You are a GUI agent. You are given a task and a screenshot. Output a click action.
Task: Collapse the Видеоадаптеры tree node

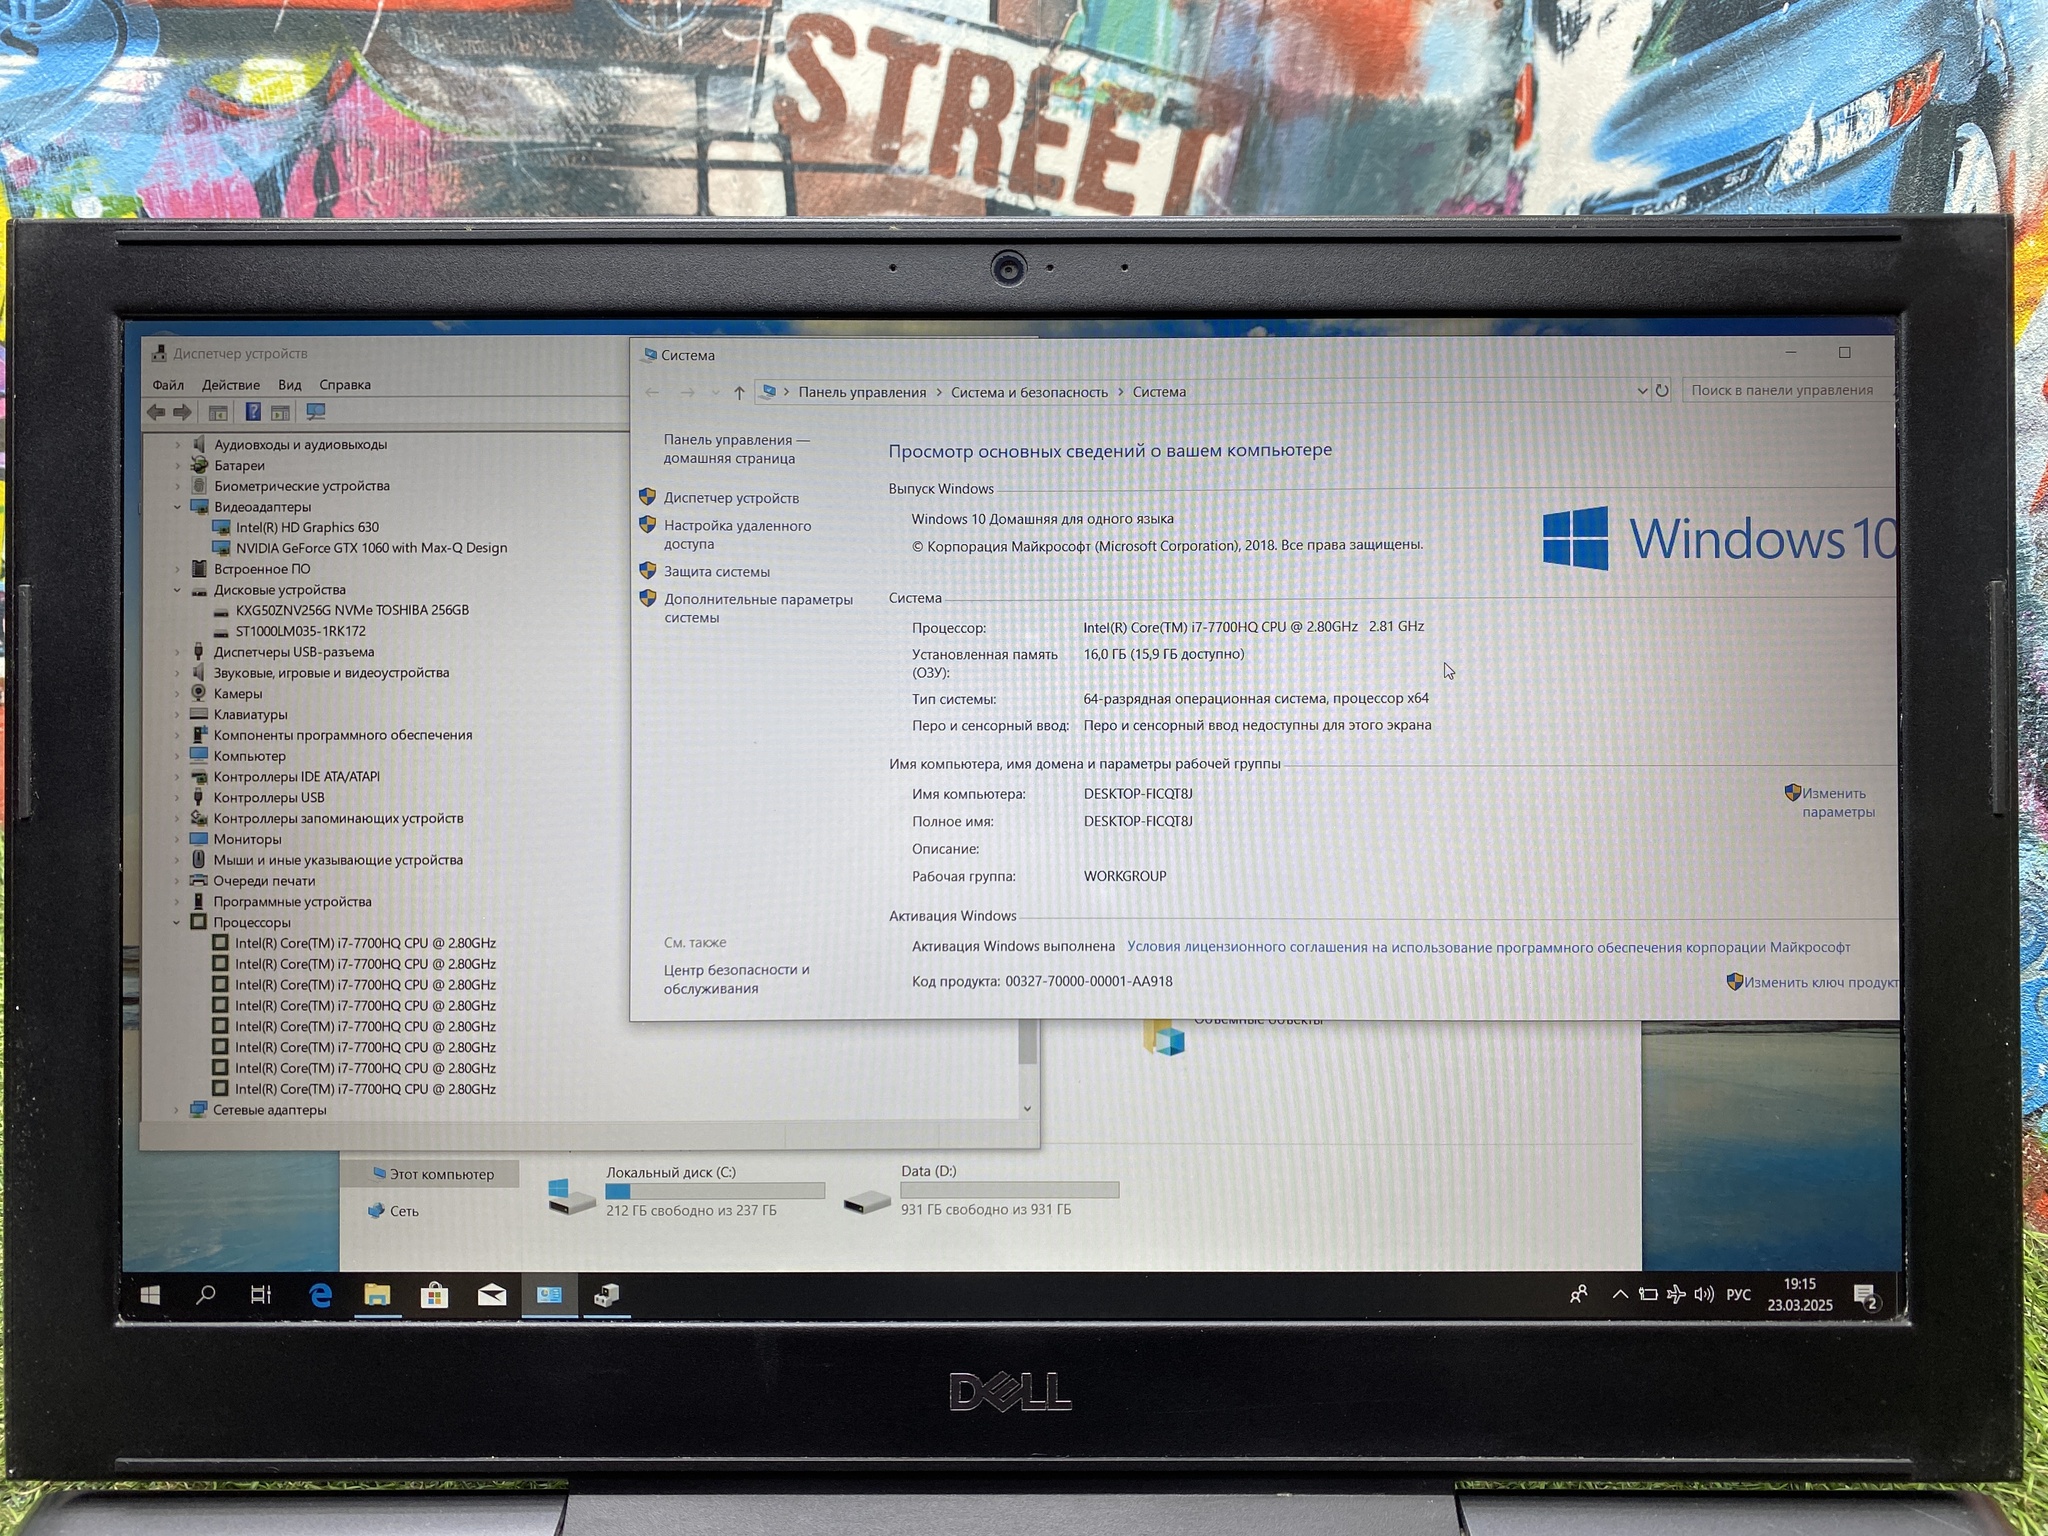click(178, 507)
